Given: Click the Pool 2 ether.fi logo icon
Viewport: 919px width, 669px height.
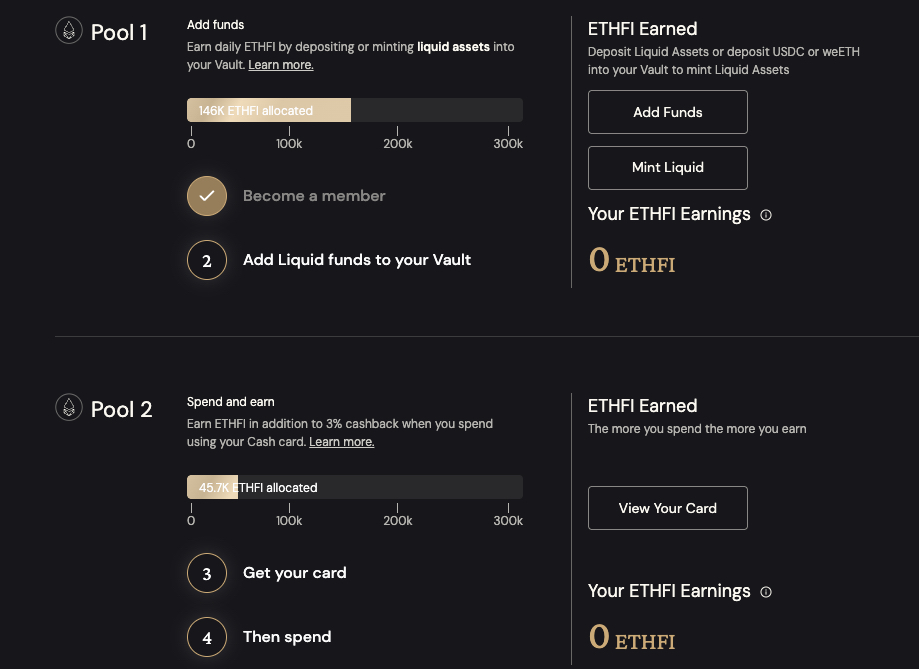Looking at the screenshot, I should (68, 408).
